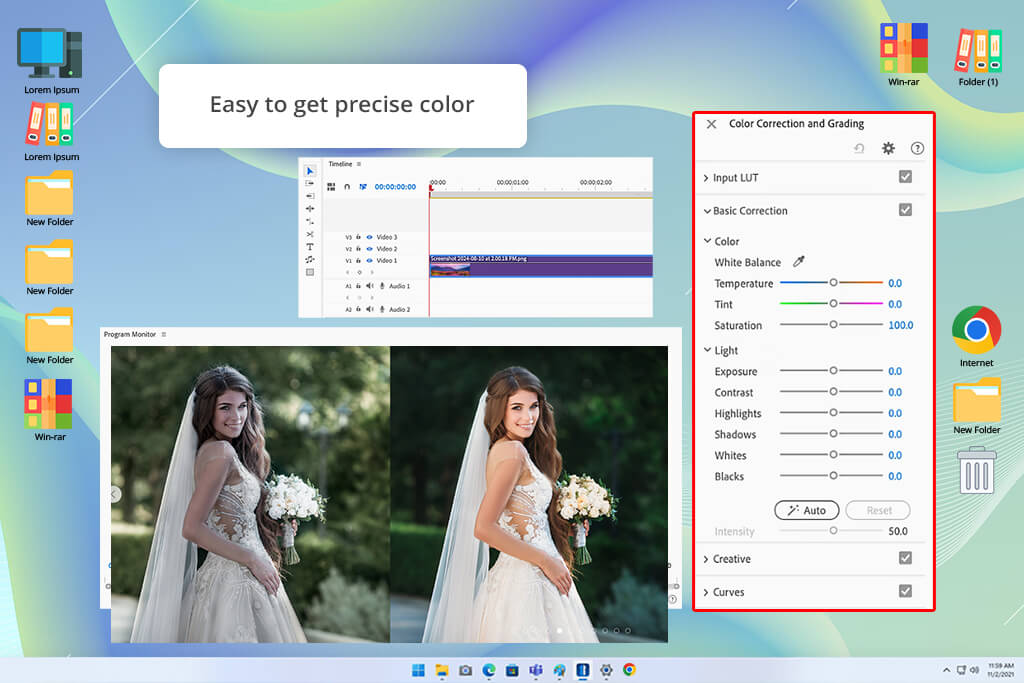This screenshot has width=1024, height=683.
Task: Open Color Correction panel settings gear
Action: pyautogui.click(x=888, y=148)
